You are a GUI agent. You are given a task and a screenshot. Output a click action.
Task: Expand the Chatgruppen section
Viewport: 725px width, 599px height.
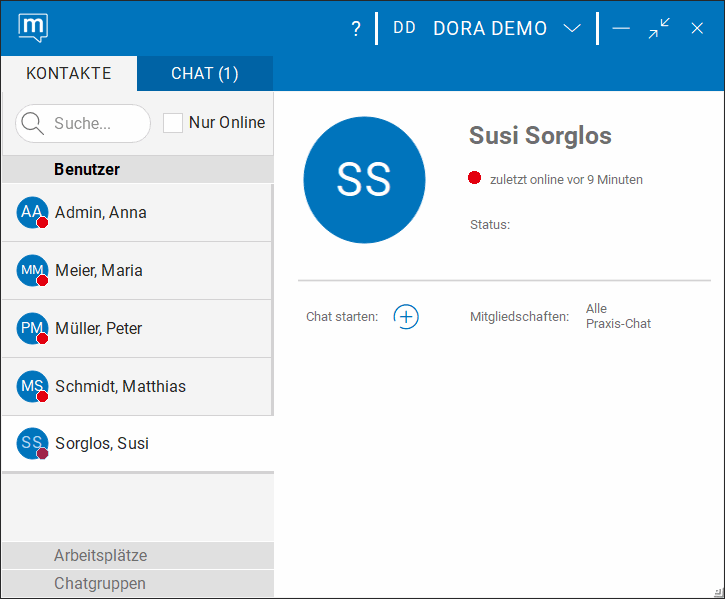click(138, 584)
